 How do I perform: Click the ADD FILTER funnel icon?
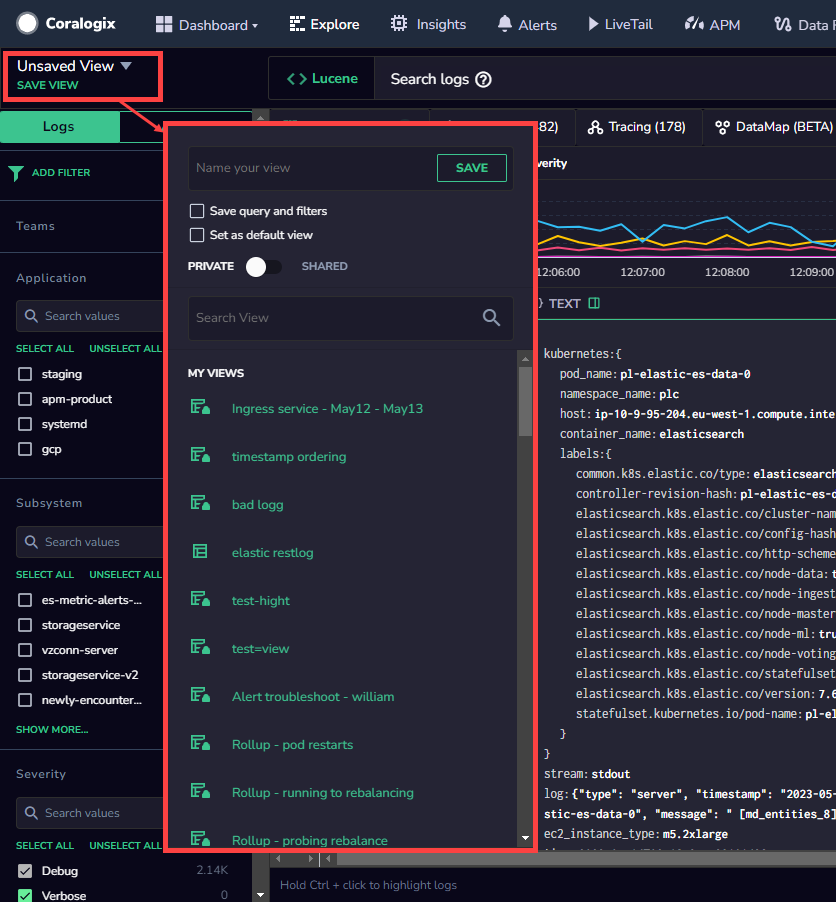16,173
